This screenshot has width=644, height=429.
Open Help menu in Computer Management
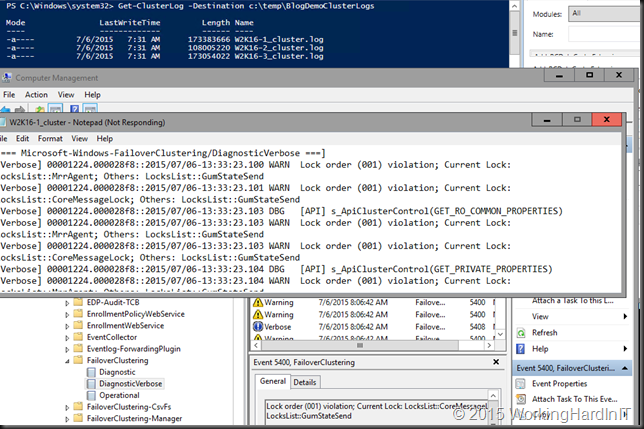click(x=92, y=95)
